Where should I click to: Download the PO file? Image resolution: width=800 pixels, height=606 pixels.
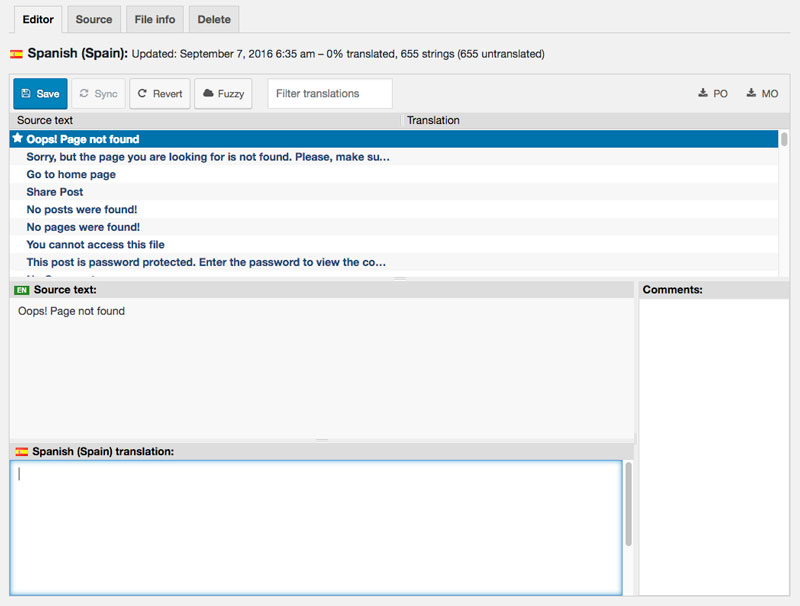[x=713, y=94]
